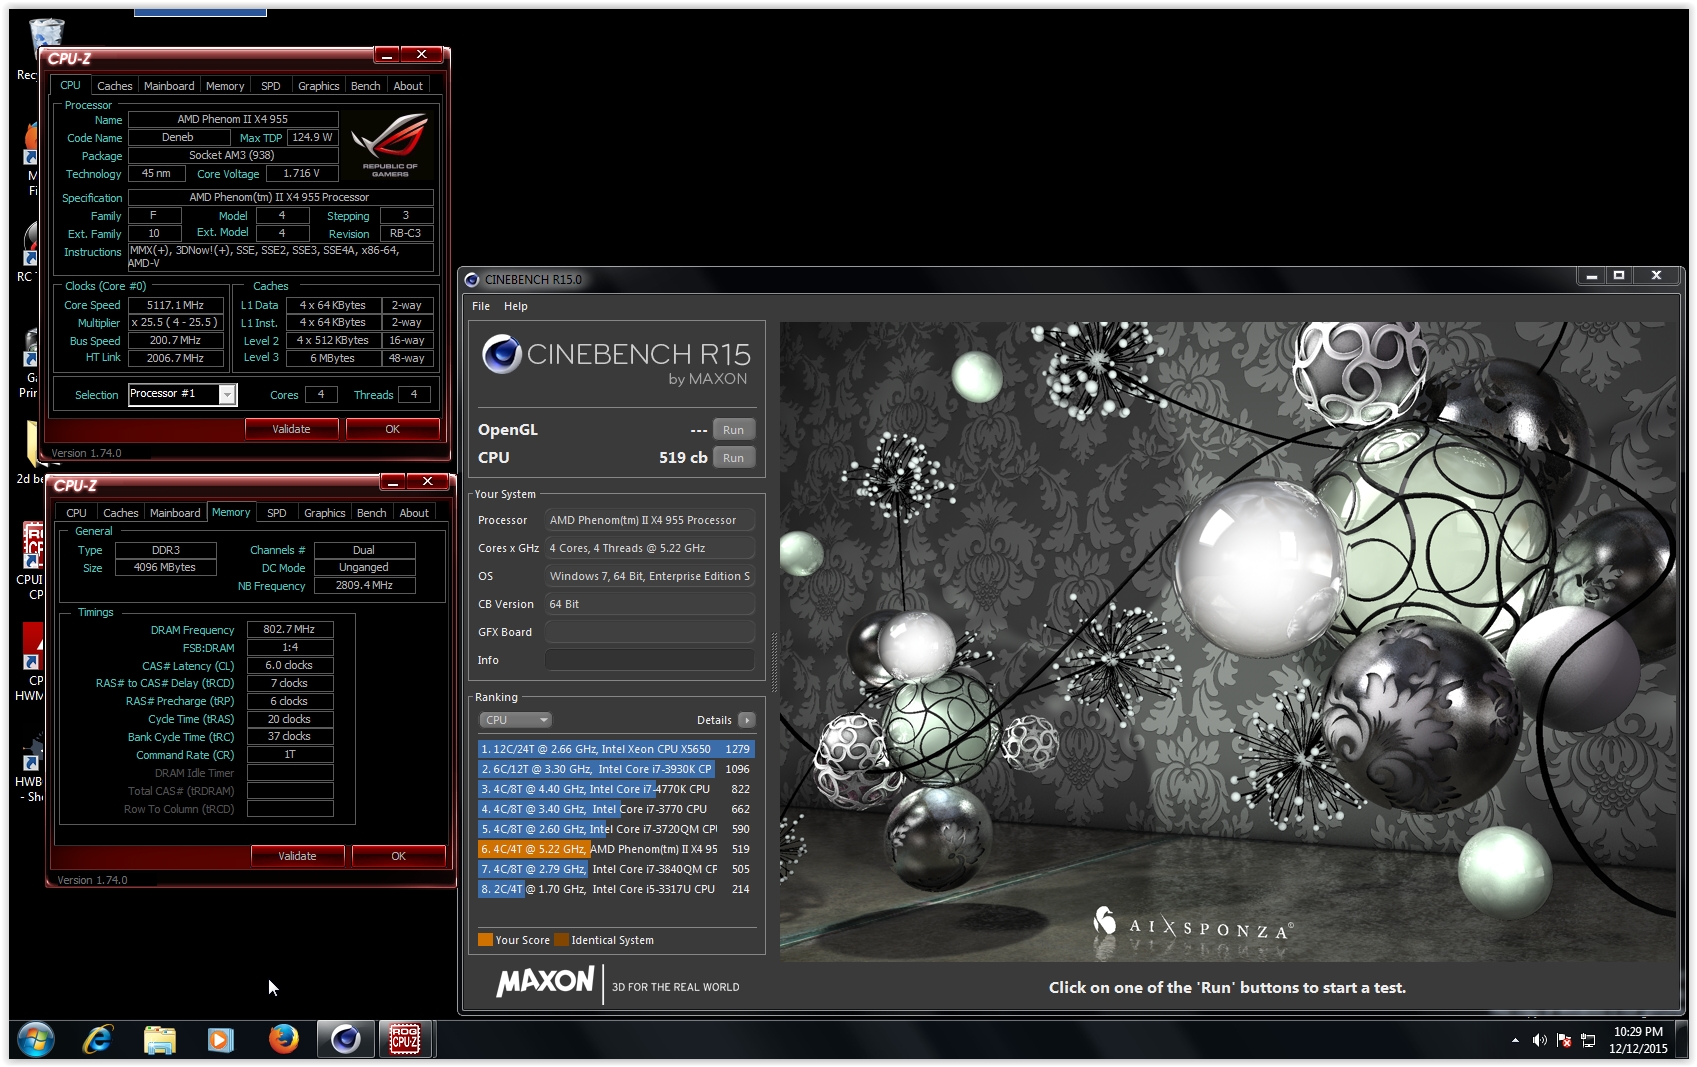Open SPD tab in top CPU-Z window

[x=271, y=86]
